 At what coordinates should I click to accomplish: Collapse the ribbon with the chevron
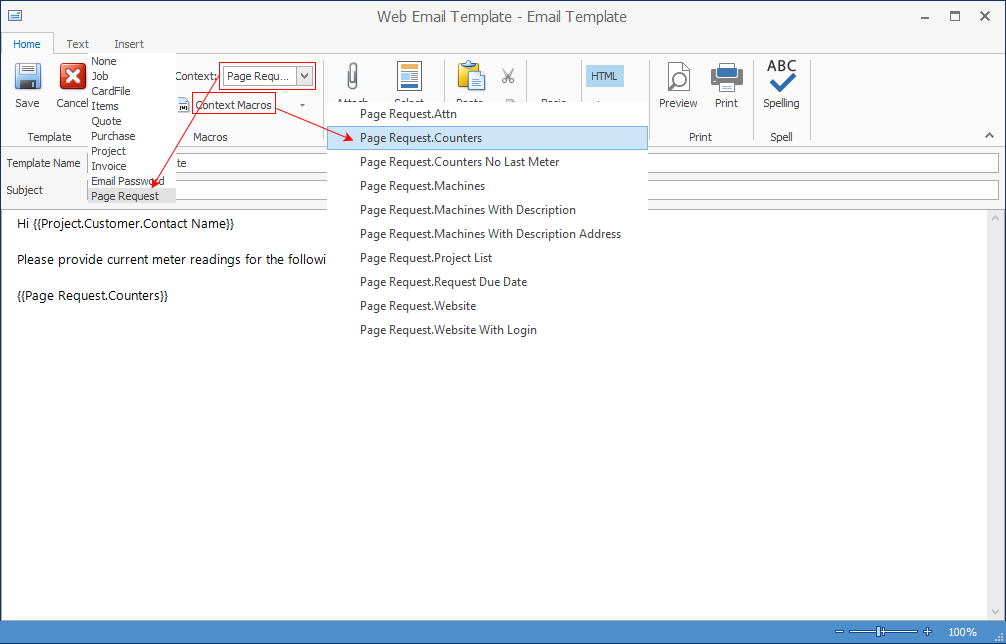coord(989,135)
